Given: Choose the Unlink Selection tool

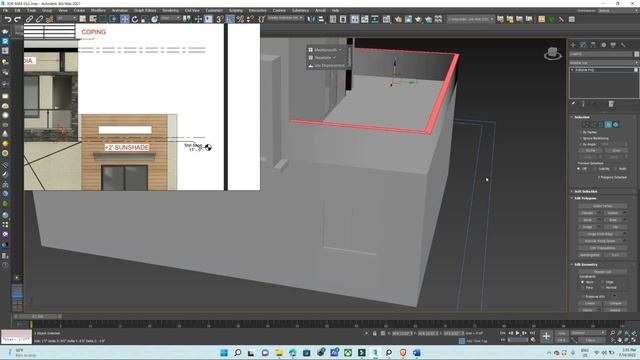Looking at the screenshot, I should [39, 19].
